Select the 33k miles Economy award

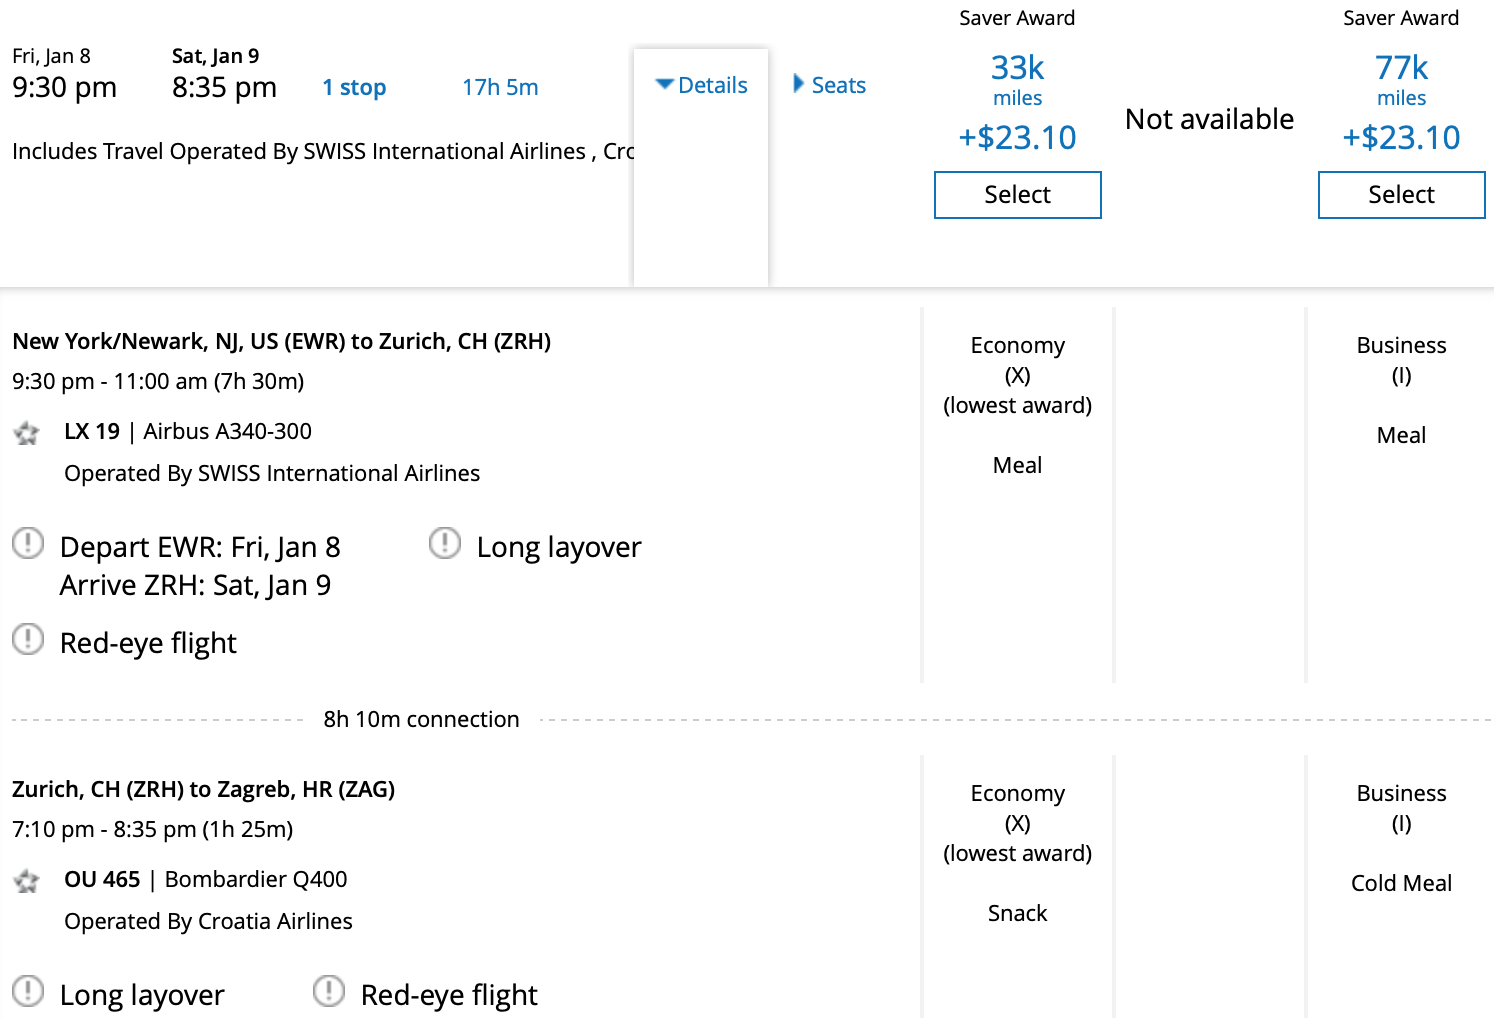1017,195
